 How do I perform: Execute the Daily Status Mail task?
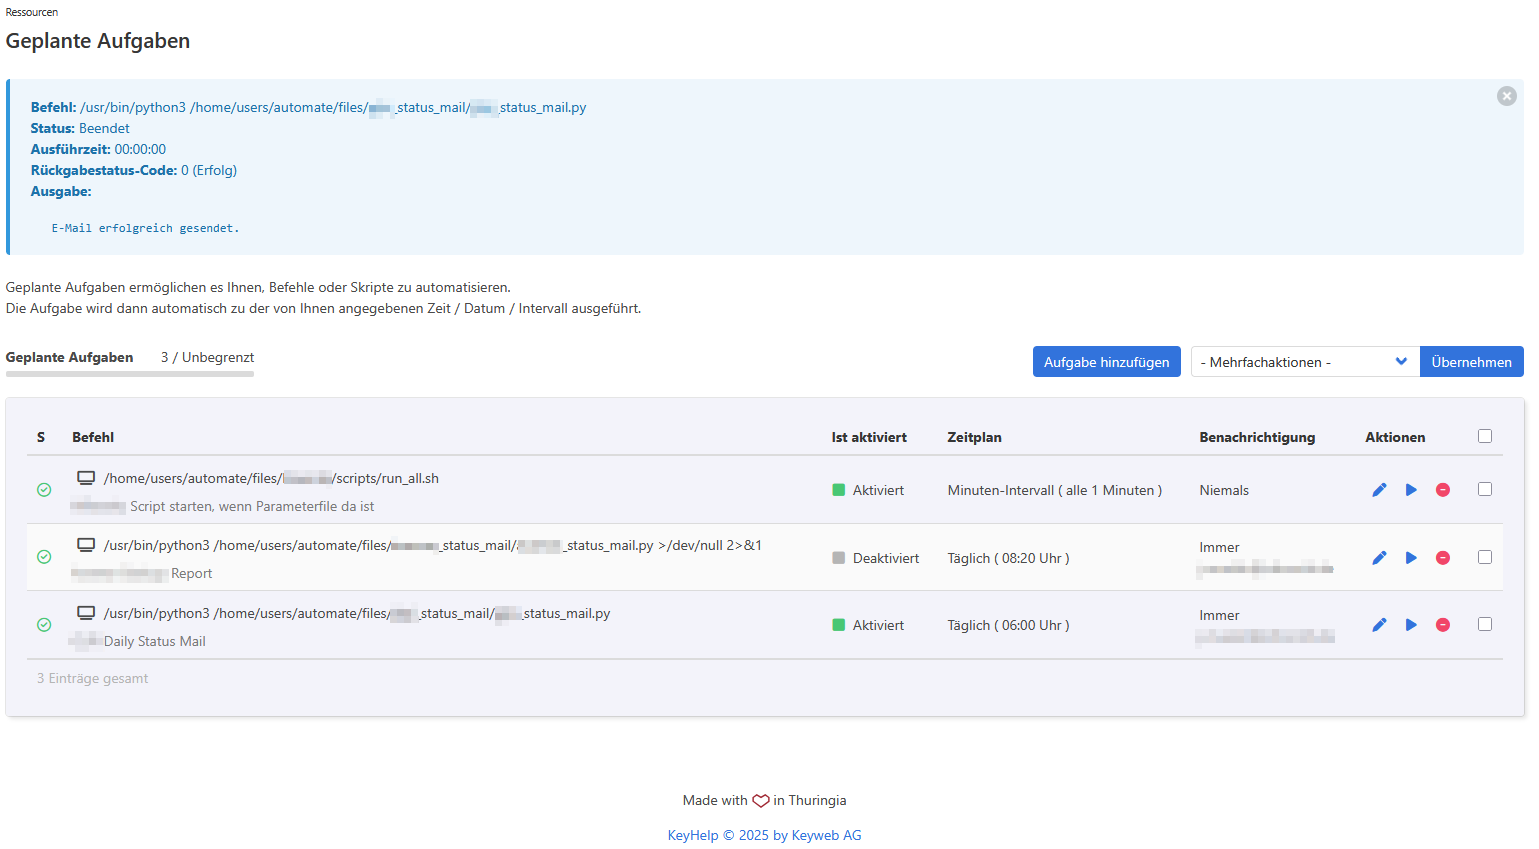1411,625
